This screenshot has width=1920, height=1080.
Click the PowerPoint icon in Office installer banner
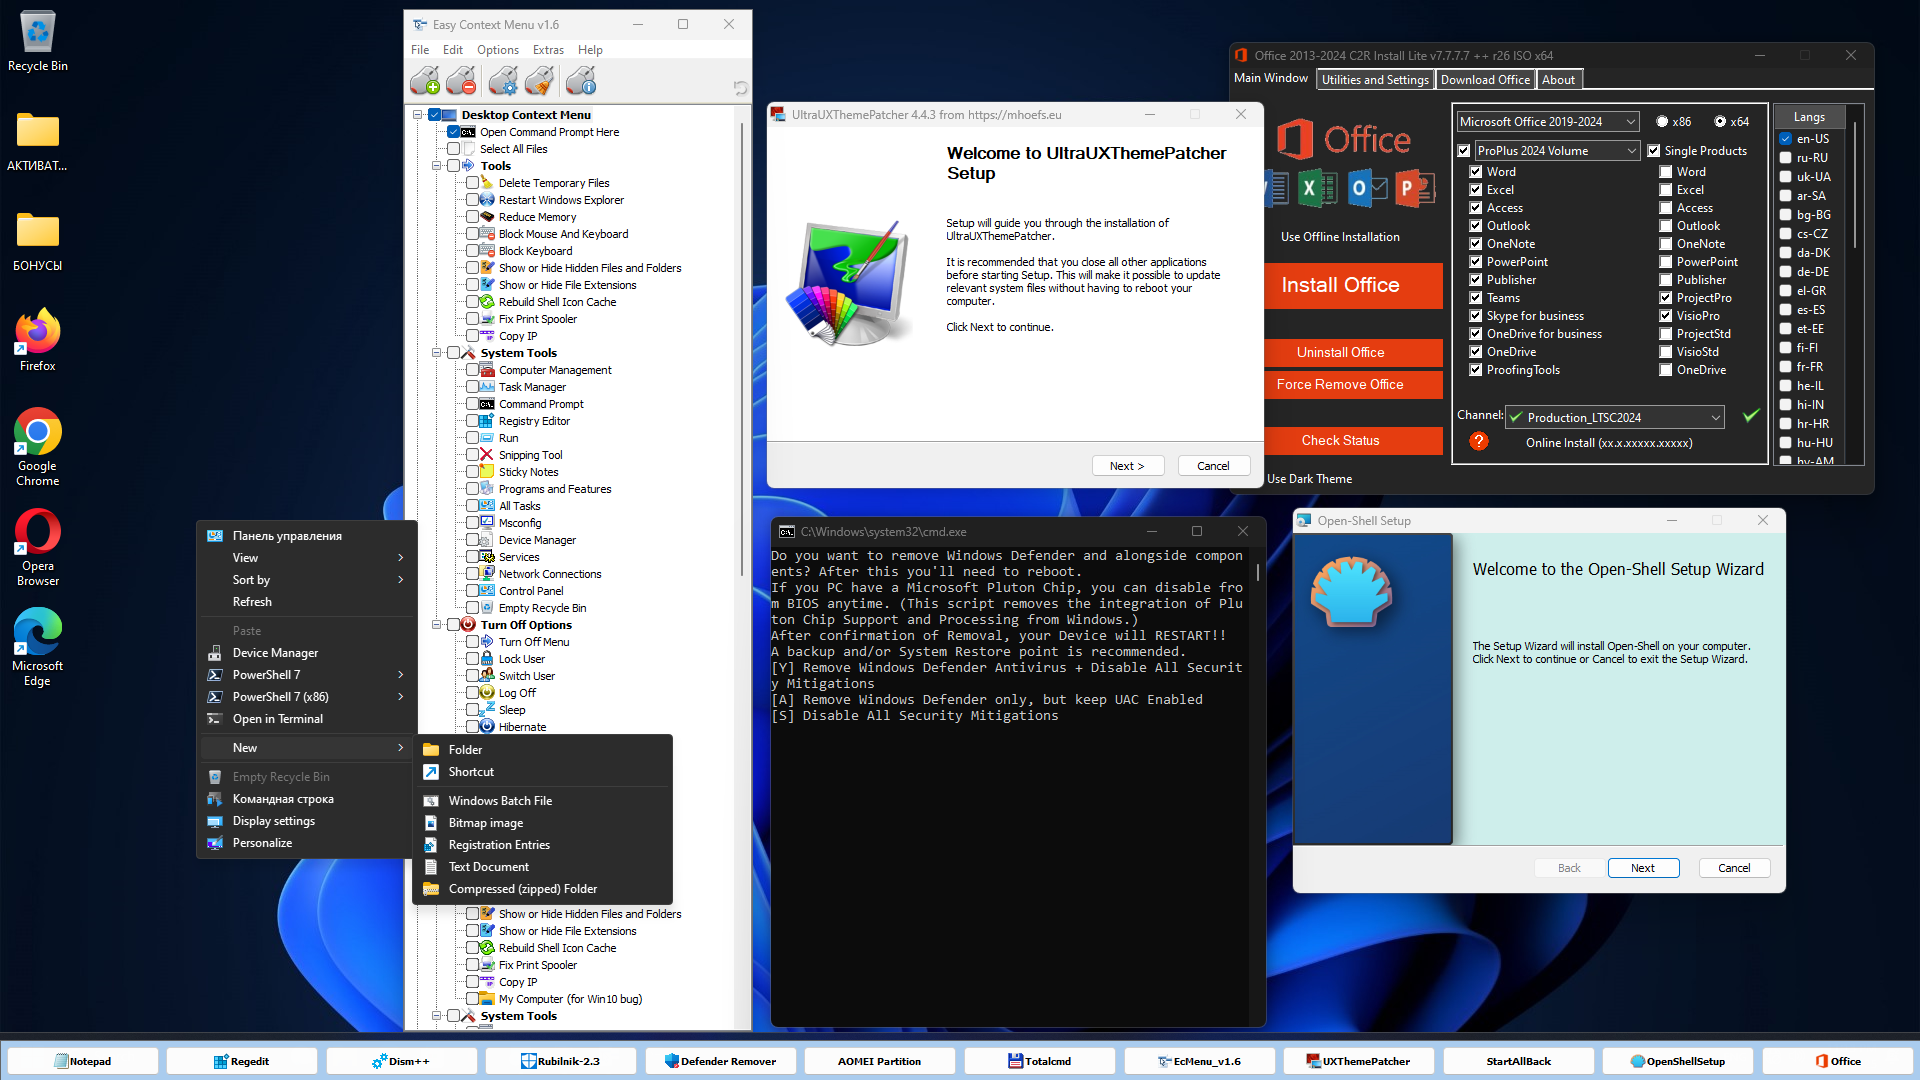pos(1413,188)
